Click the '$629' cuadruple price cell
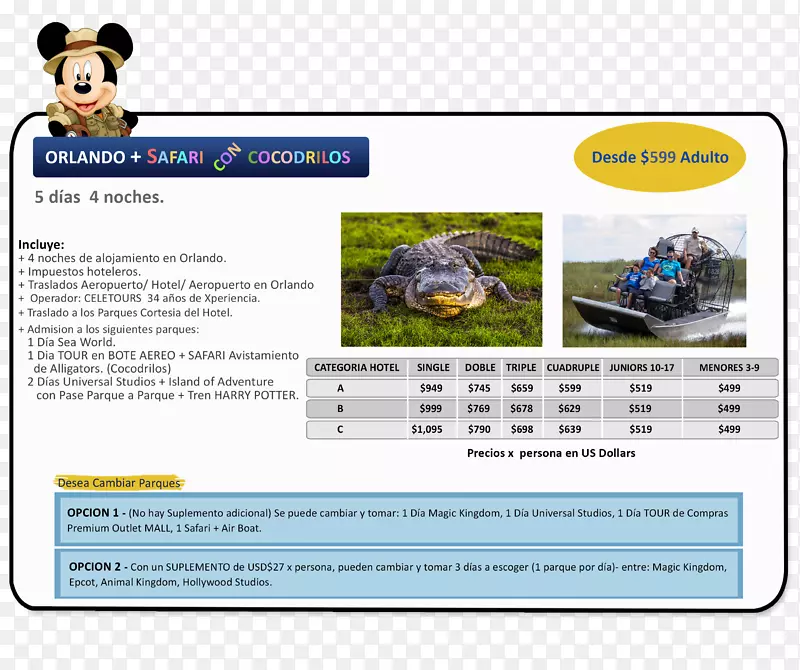 [x=569, y=409]
